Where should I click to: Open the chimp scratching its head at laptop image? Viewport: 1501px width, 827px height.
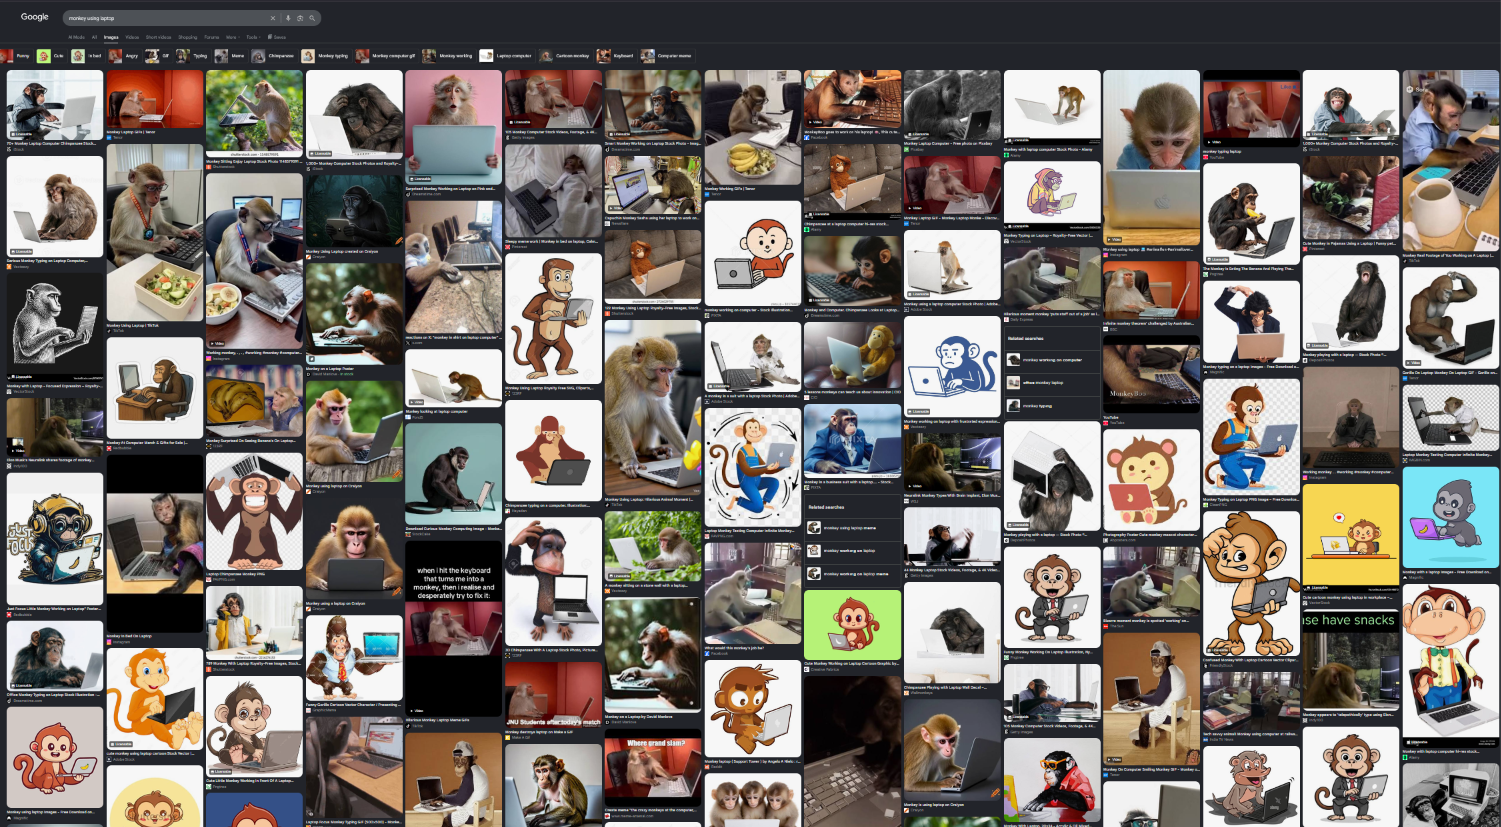tap(354, 114)
